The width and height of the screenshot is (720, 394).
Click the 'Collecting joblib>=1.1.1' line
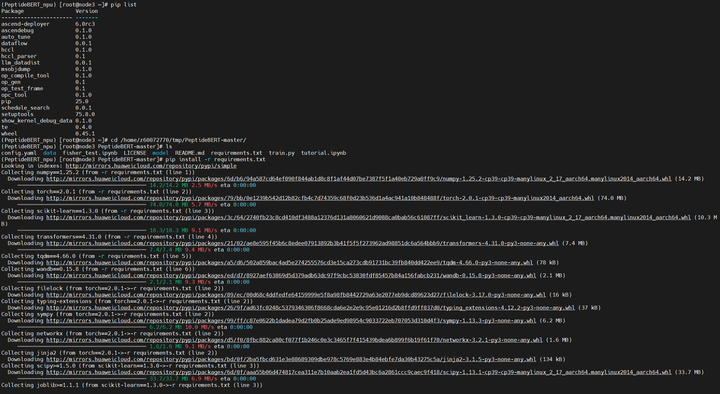(x=132, y=385)
